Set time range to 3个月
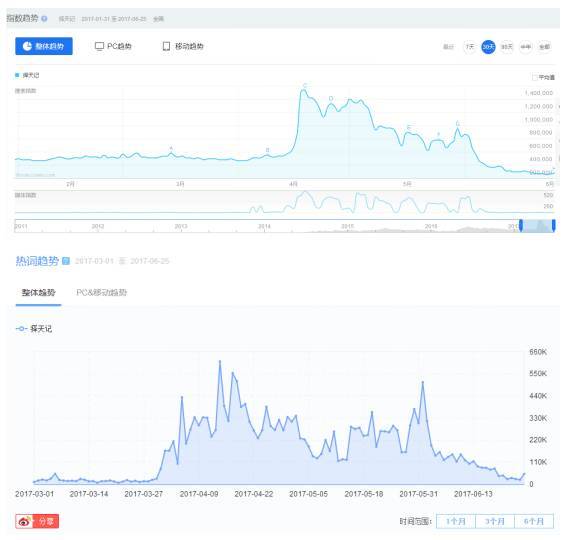This screenshot has width=567, height=540. pyautogui.click(x=495, y=522)
